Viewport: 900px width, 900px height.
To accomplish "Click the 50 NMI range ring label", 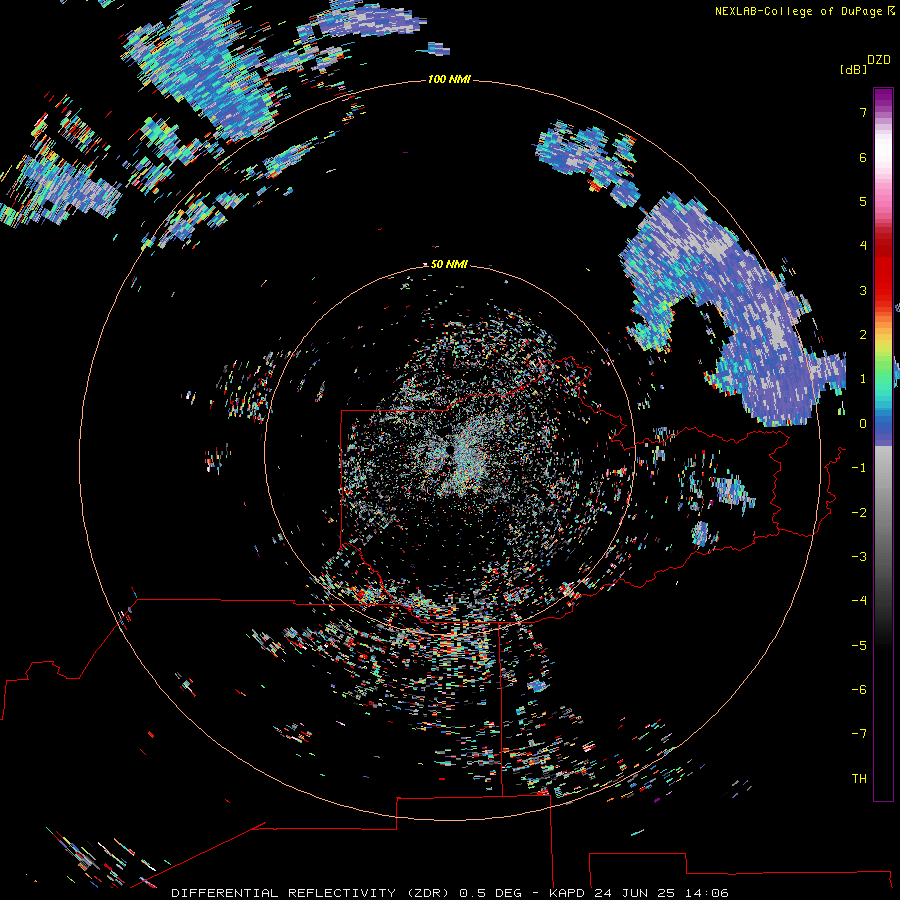I will pos(449,264).
